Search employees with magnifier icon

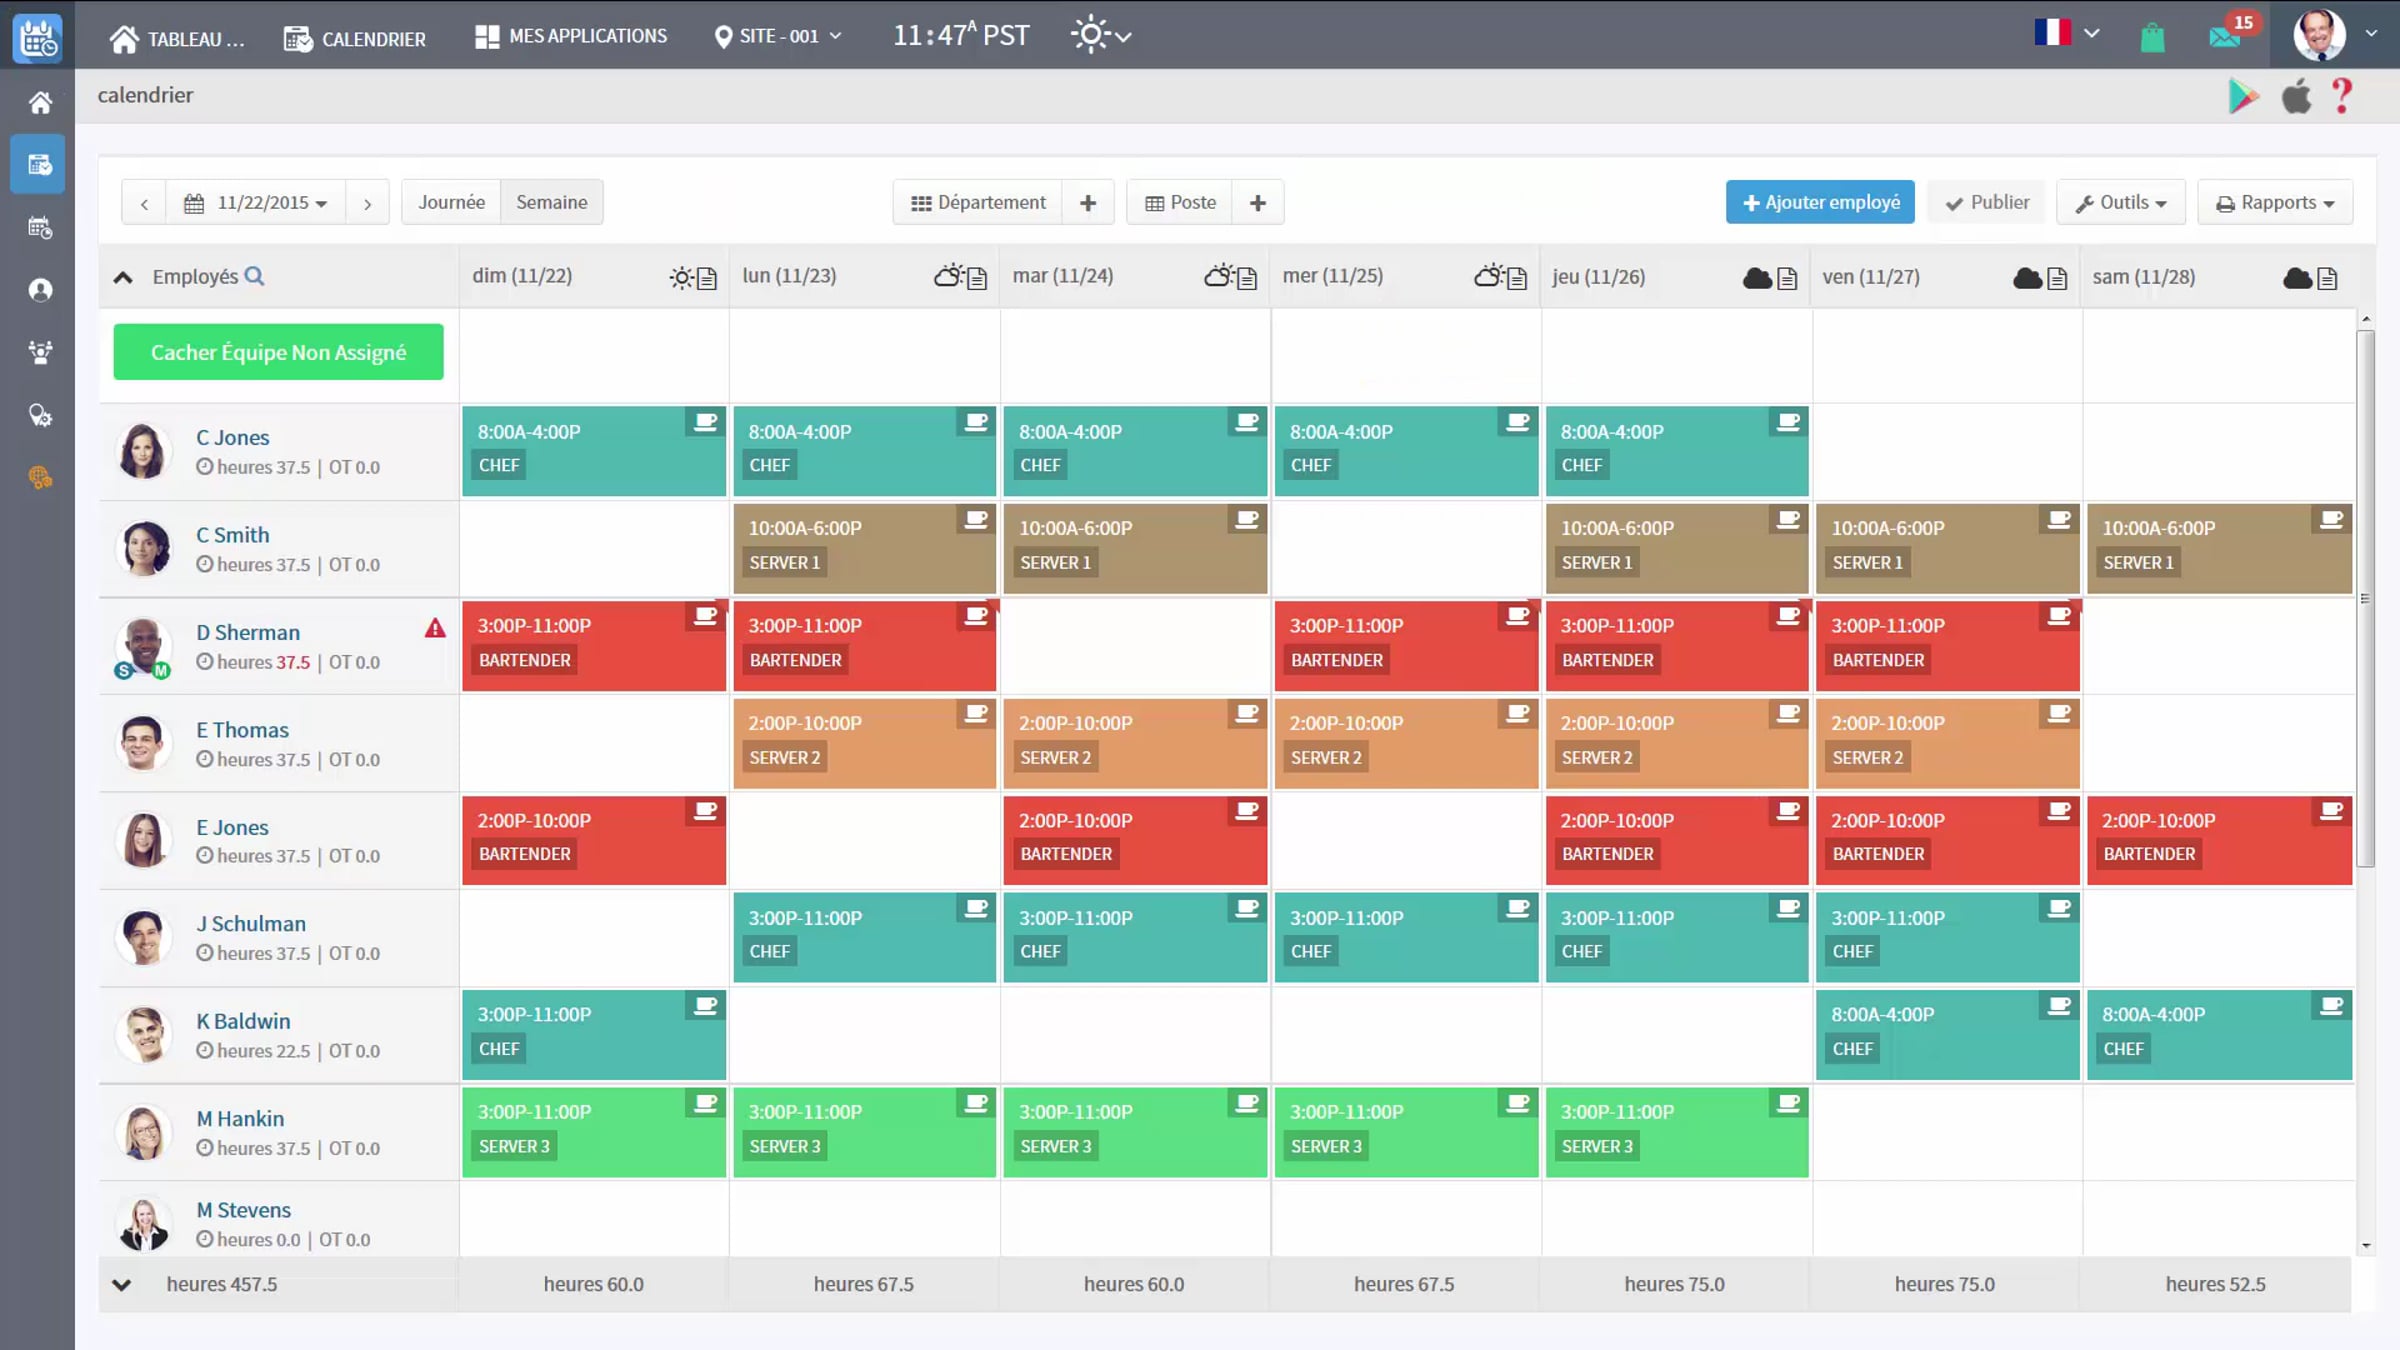(255, 276)
